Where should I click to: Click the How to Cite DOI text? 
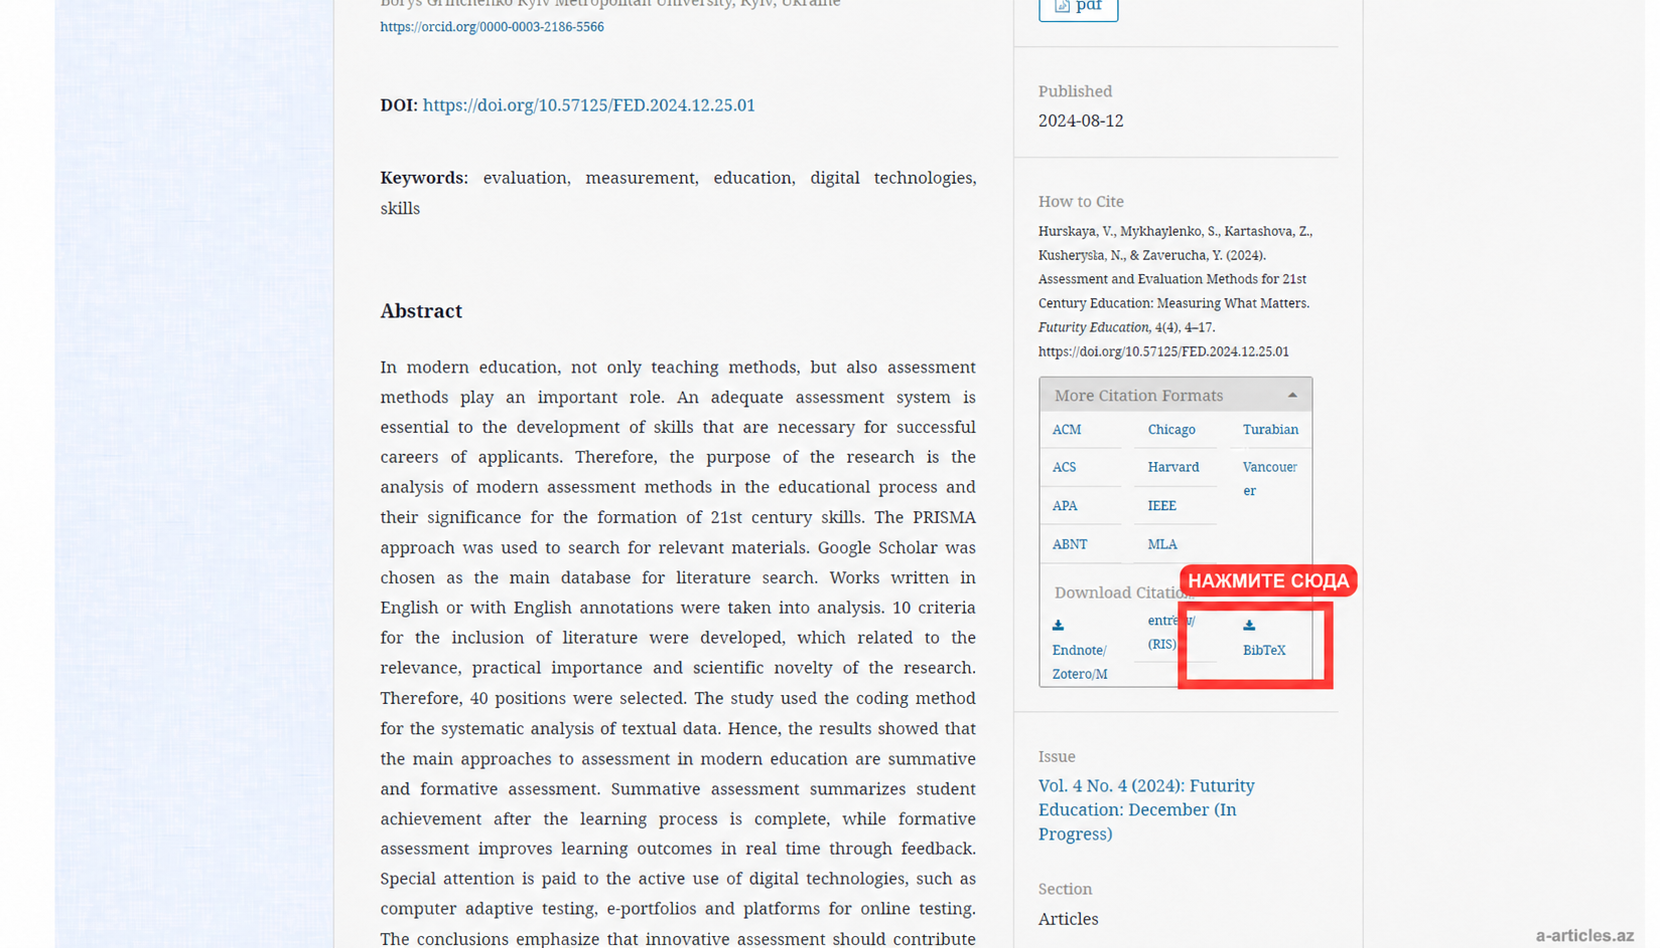[x=1163, y=352]
